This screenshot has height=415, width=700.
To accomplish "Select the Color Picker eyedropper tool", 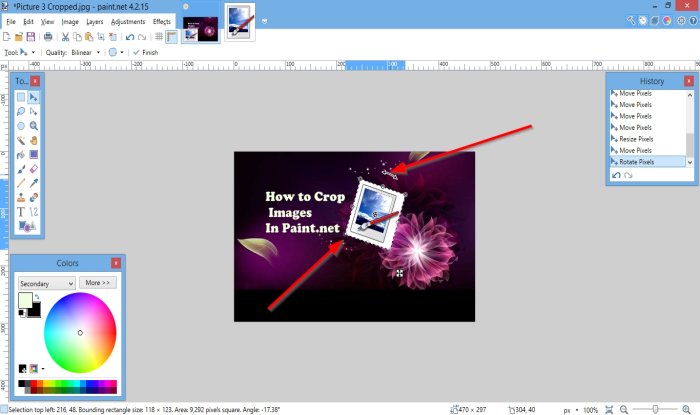I will click(33, 183).
